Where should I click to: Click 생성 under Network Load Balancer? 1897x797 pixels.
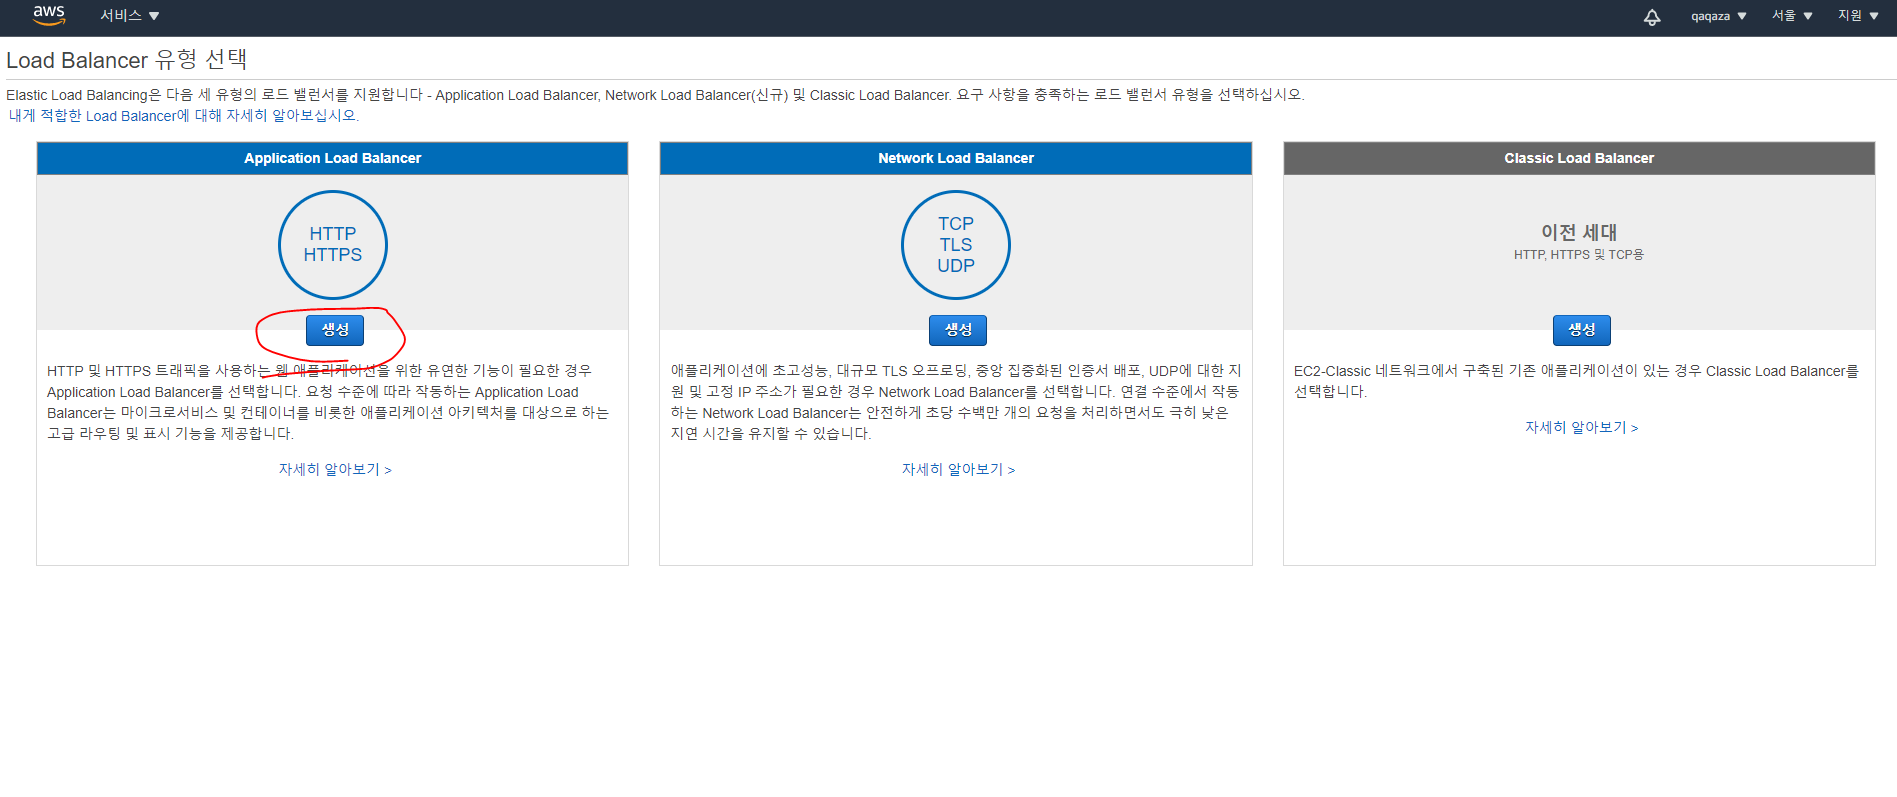click(x=958, y=330)
